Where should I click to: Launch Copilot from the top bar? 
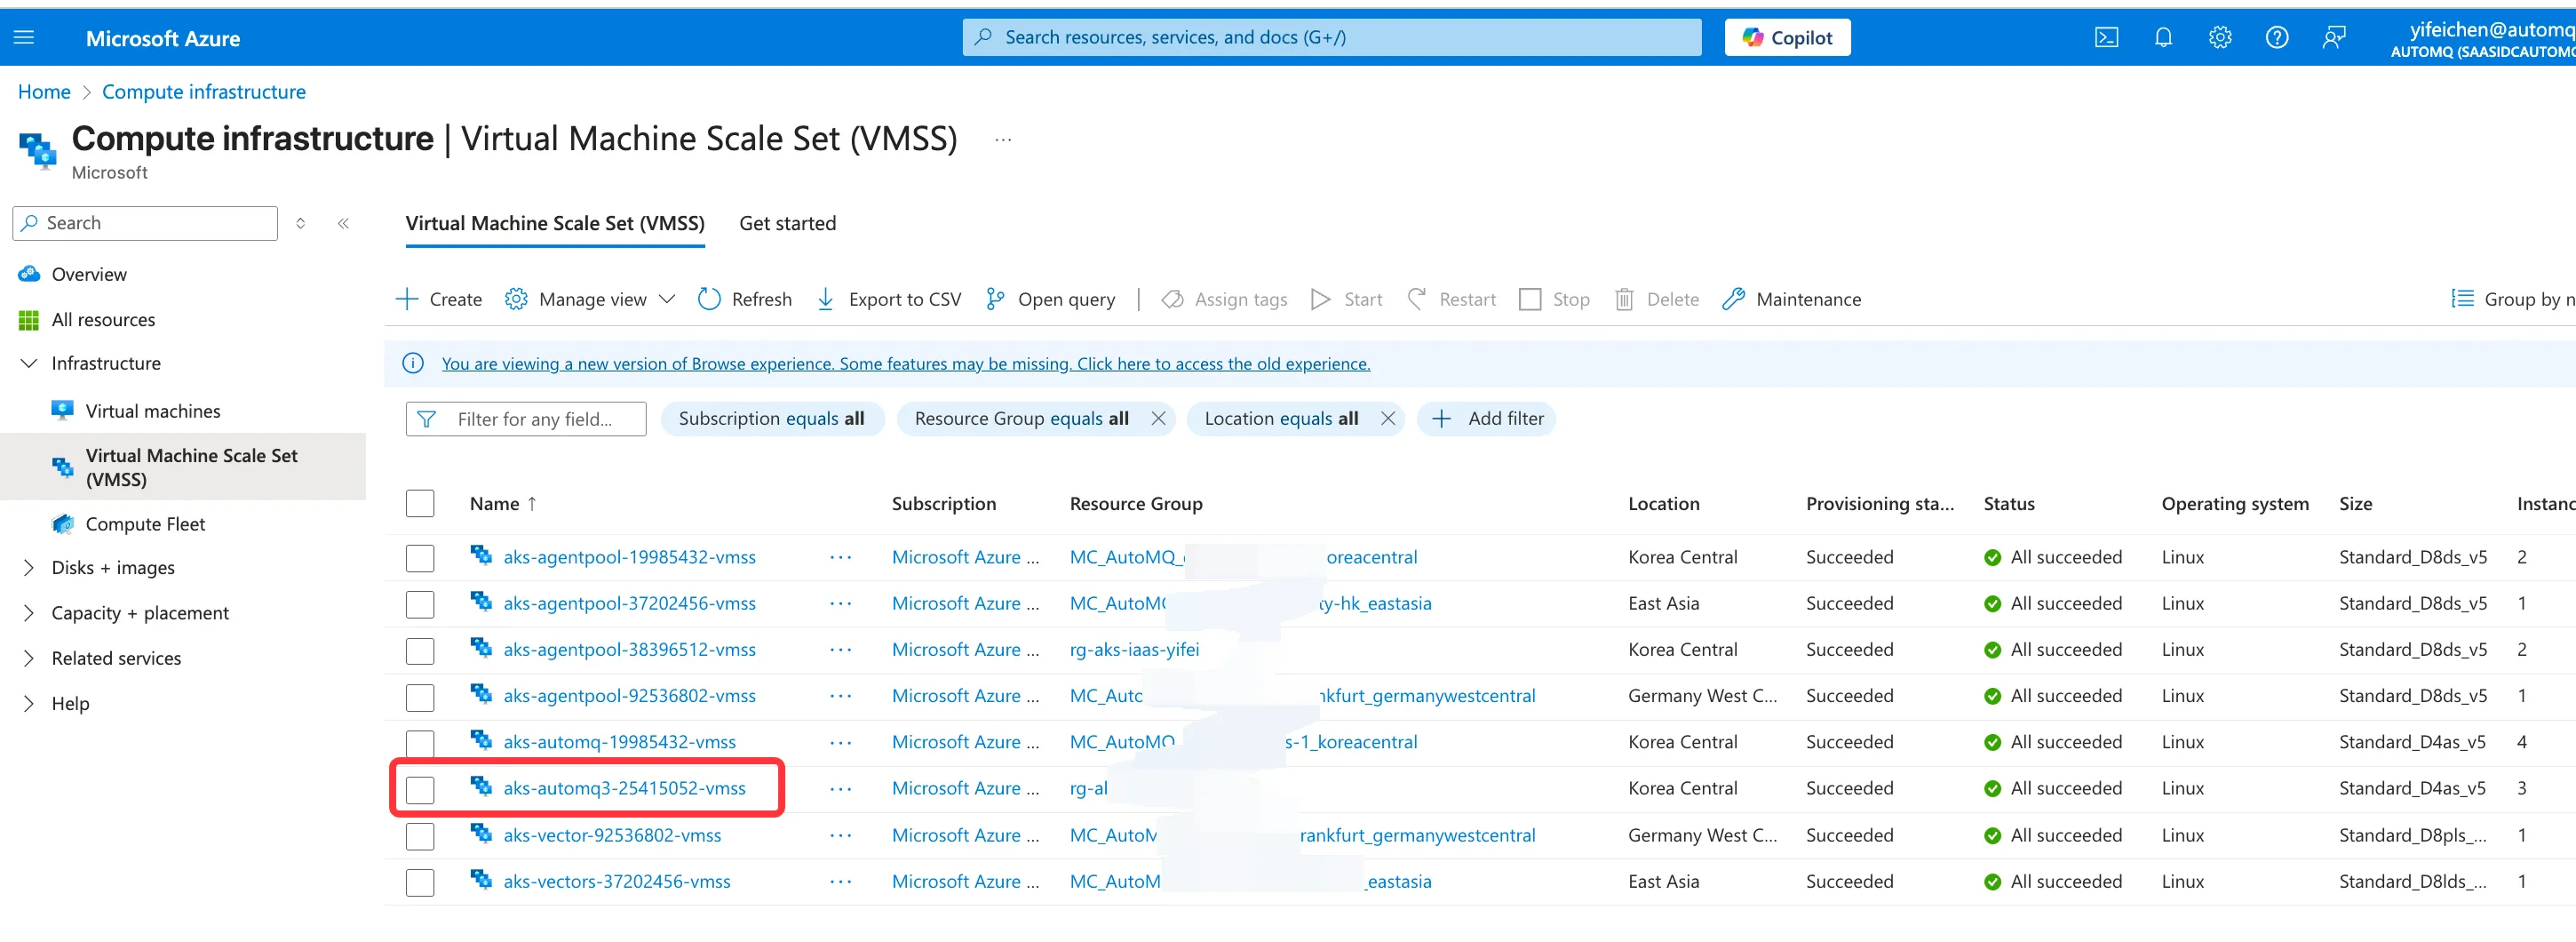tap(1787, 38)
